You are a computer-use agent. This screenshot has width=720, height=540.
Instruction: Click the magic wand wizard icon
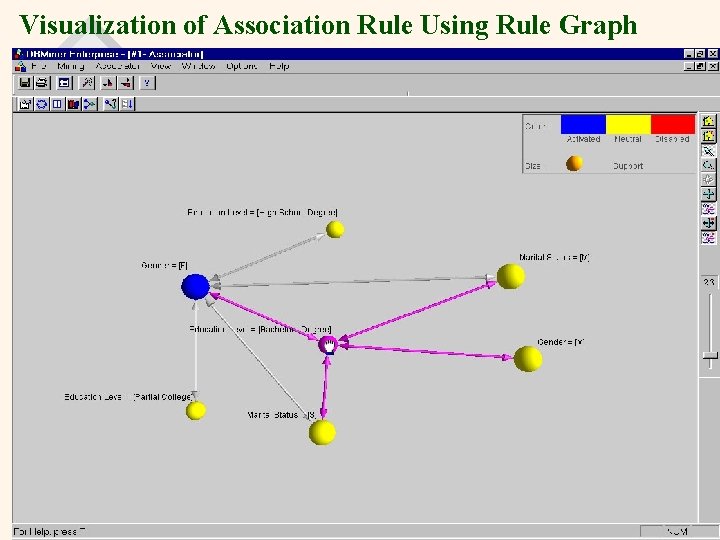pos(87,83)
